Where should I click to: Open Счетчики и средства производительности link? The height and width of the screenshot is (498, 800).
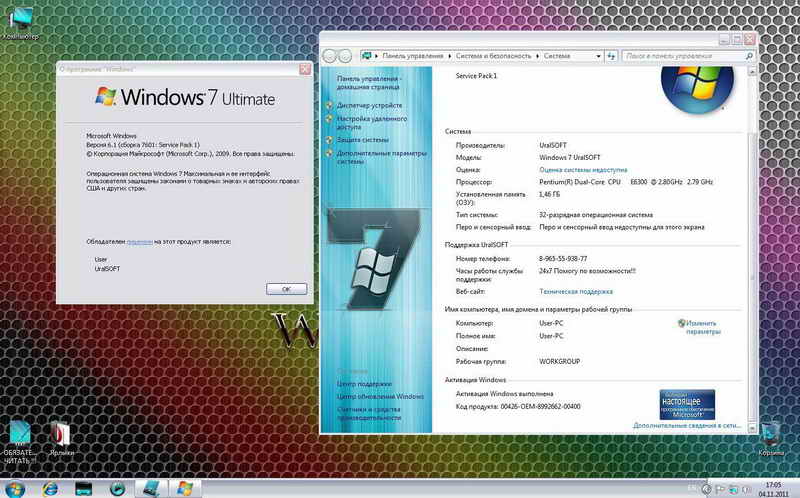[x=368, y=413]
